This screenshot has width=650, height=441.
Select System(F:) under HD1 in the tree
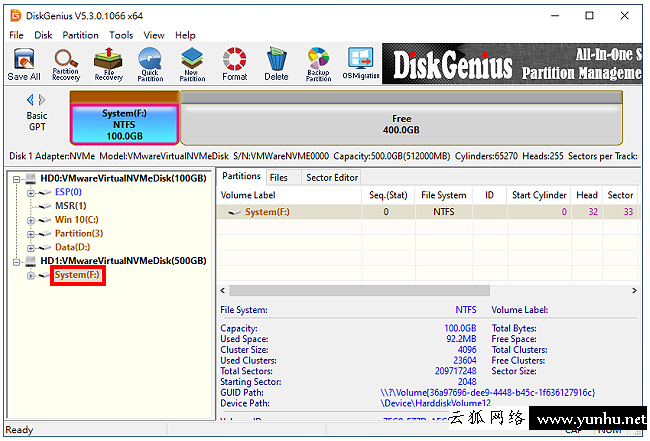coord(77,275)
